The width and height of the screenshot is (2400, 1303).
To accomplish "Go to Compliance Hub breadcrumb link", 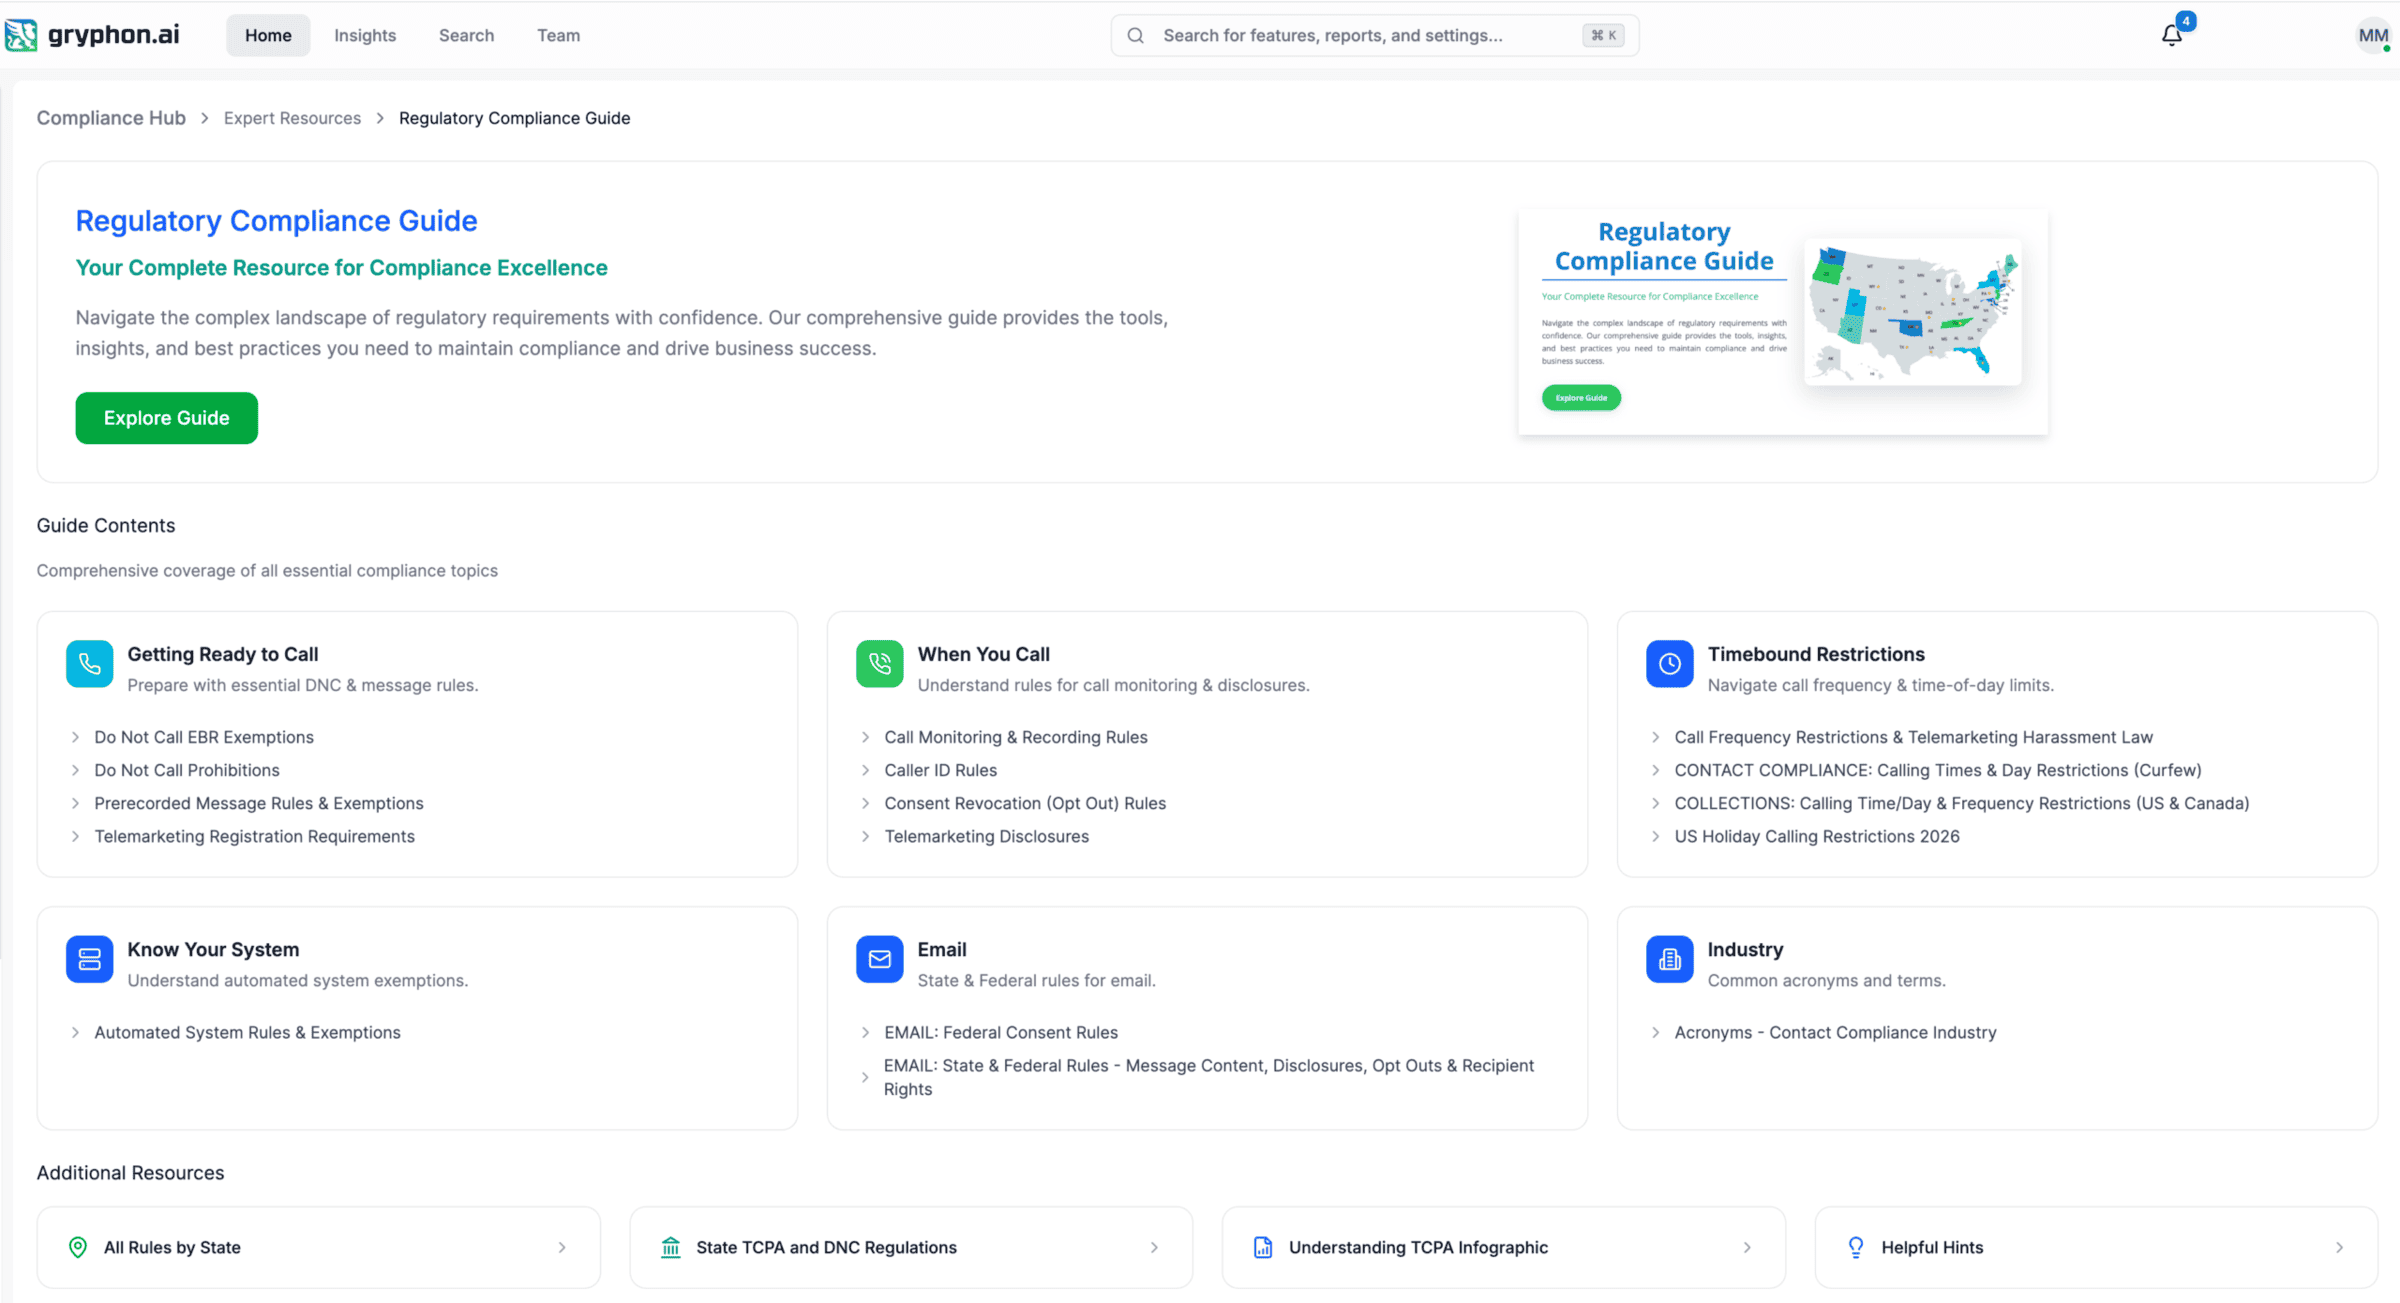I will 111,118.
